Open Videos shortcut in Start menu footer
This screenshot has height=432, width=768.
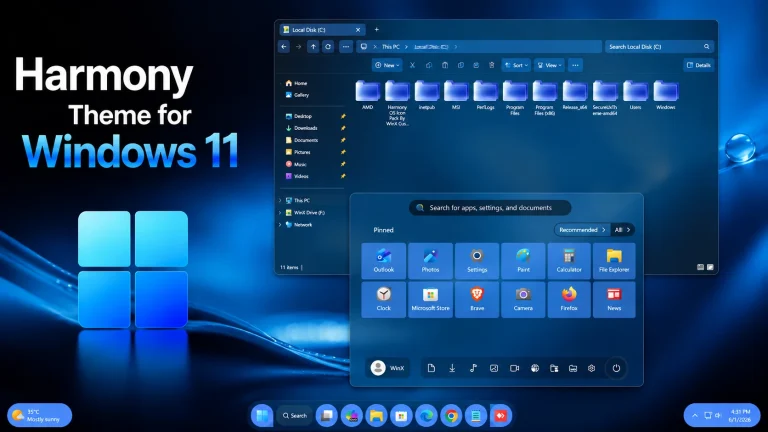pos(514,368)
